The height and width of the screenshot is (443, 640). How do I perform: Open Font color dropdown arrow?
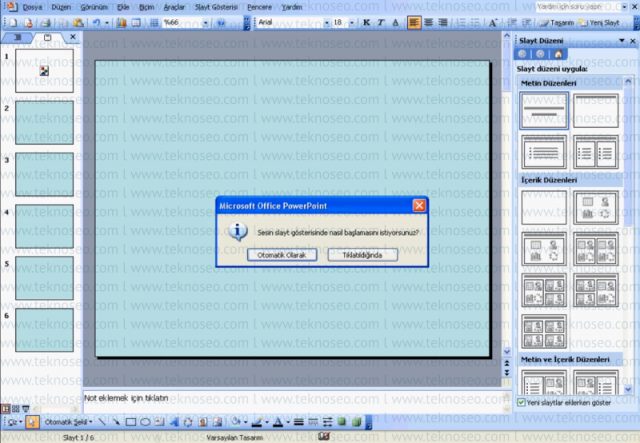pos(288,422)
